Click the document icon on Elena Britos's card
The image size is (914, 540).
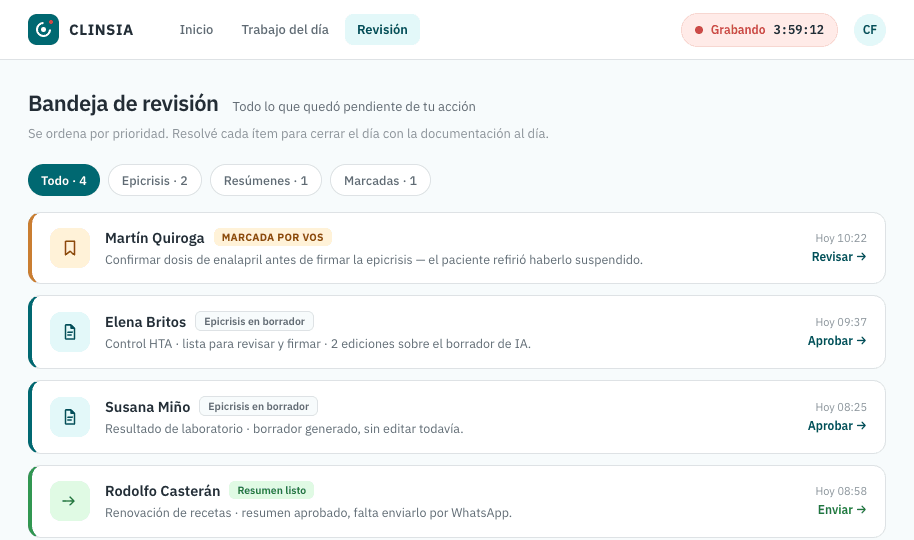(x=70, y=332)
